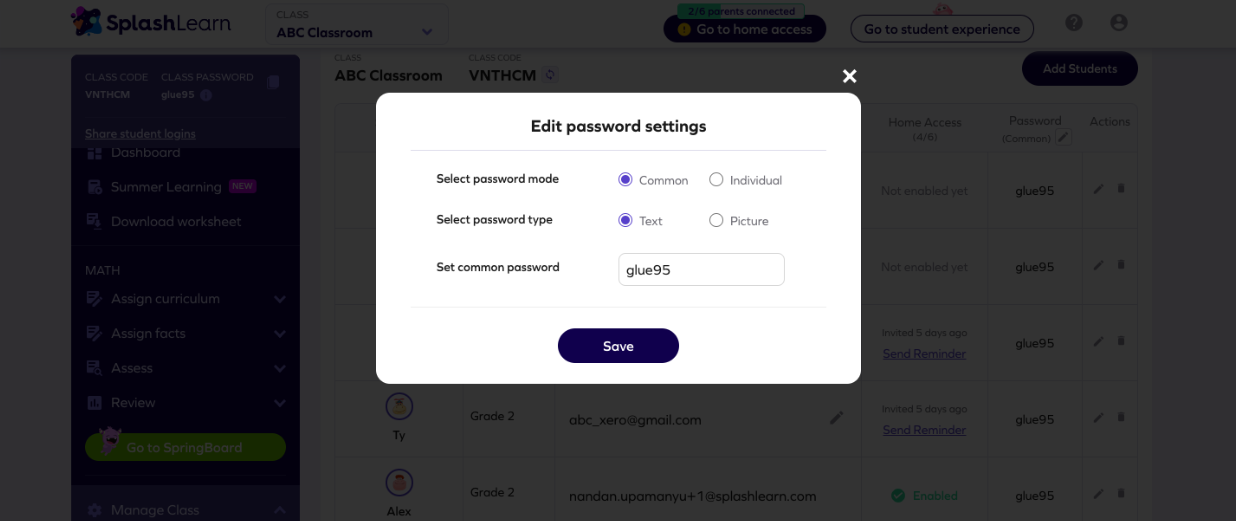Click the SplashLearn logo
Viewport: 1236px width, 521px height.
[150, 22]
